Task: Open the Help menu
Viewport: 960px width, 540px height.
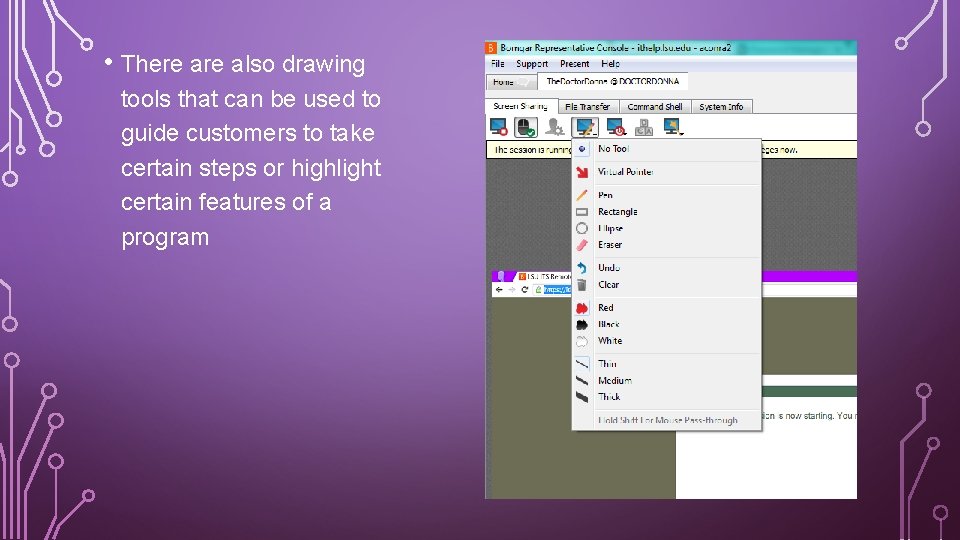Action: pos(610,64)
